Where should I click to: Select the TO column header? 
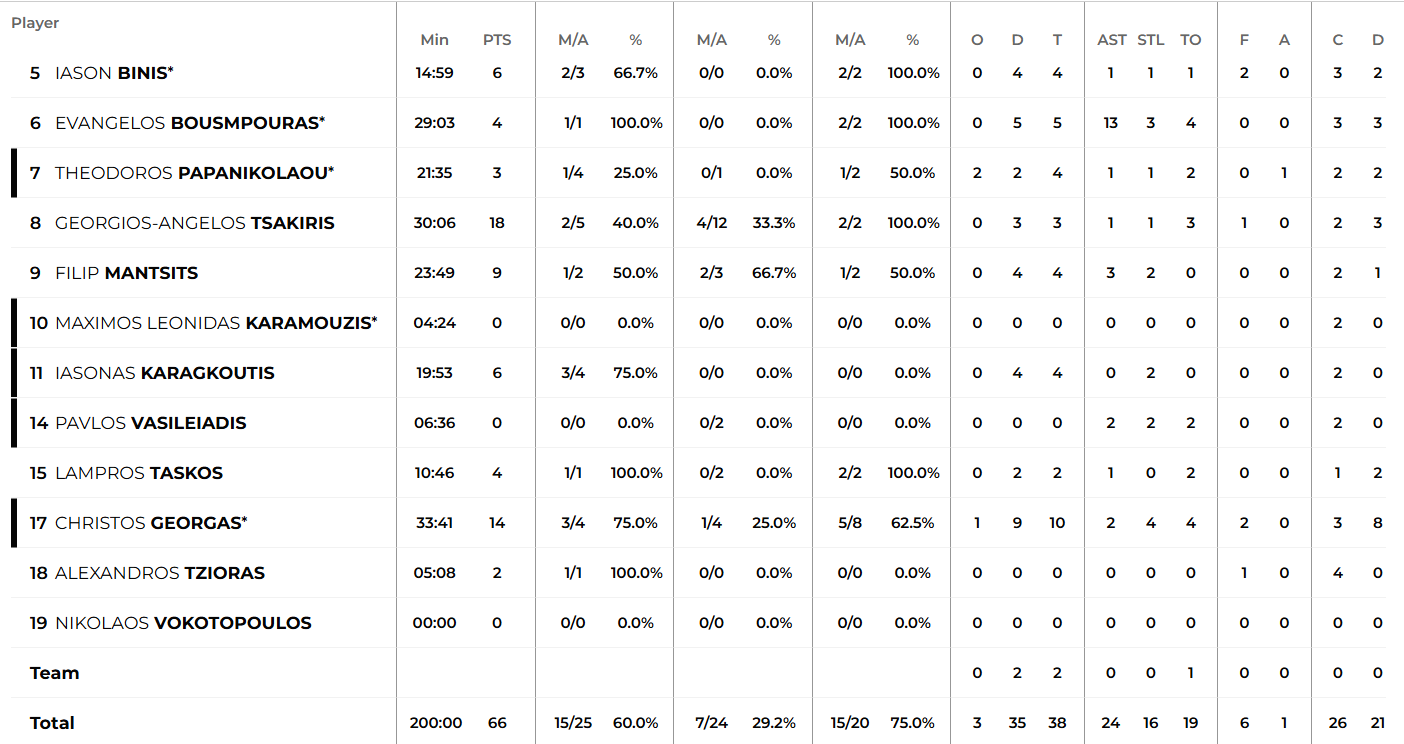click(x=1191, y=40)
